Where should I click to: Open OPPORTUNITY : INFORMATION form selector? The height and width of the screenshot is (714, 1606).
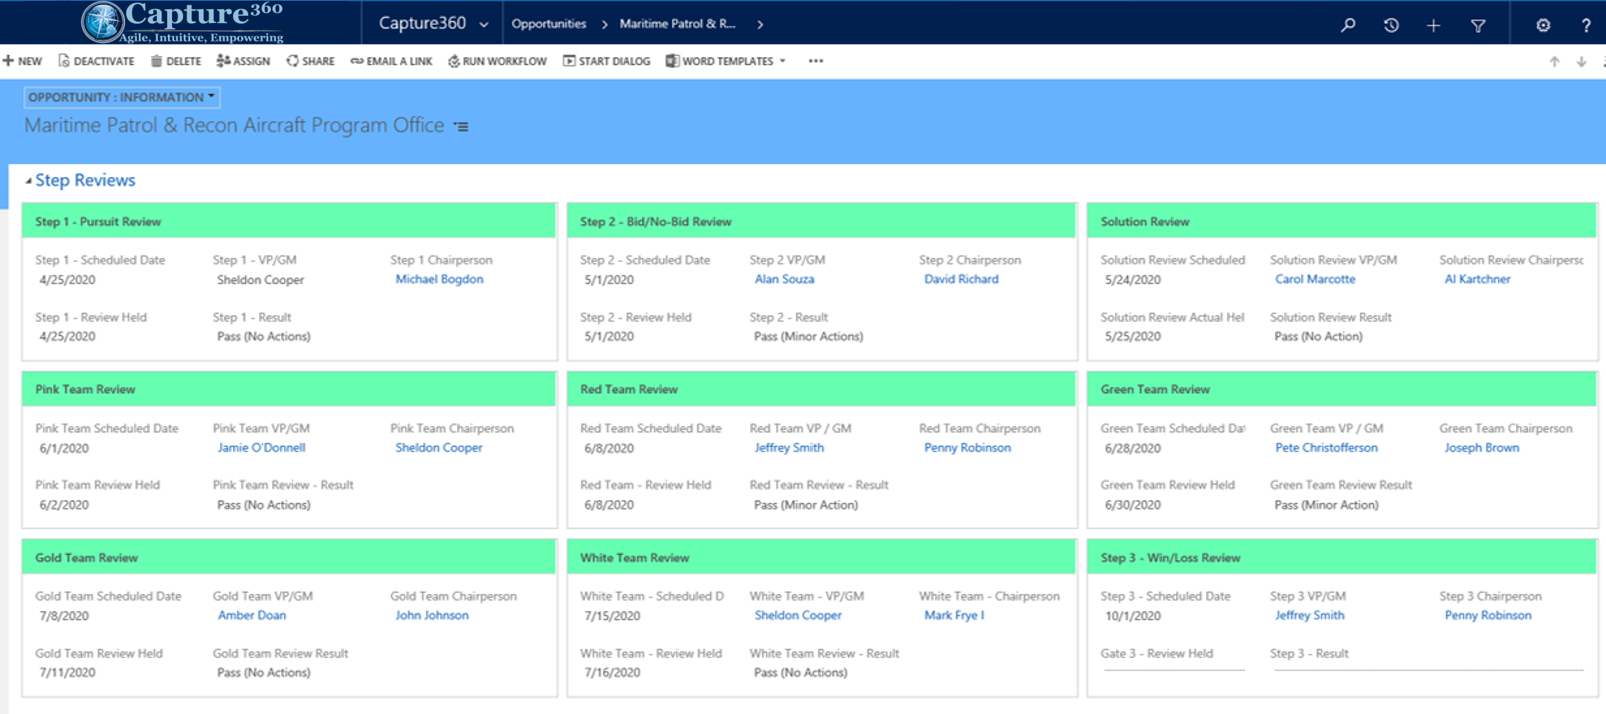pyautogui.click(x=121, y=97)
